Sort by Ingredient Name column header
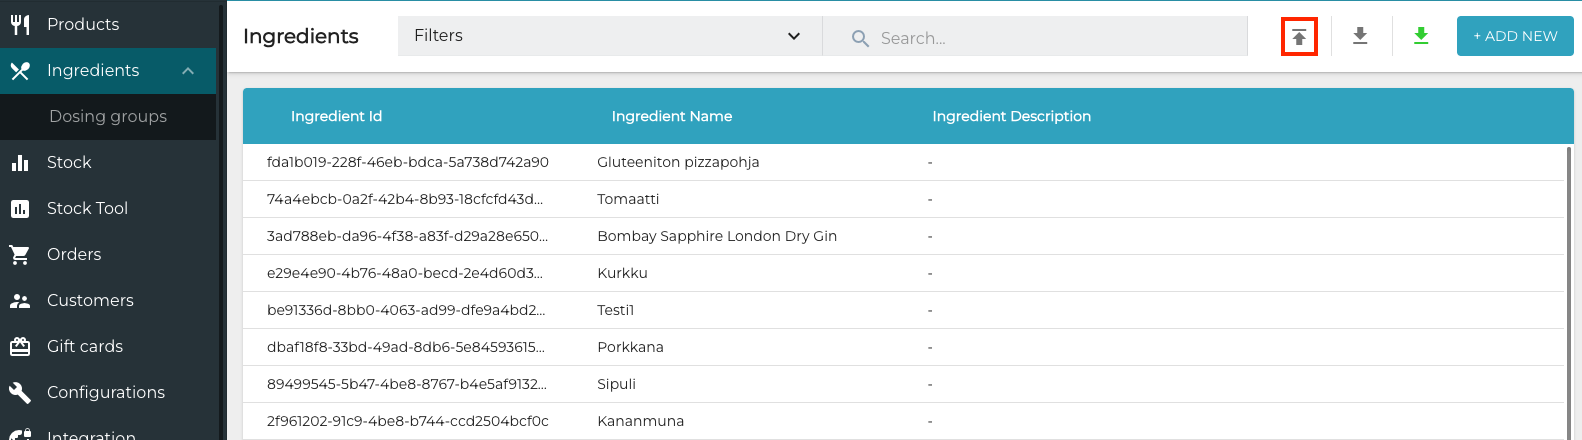 tap(671, 116)
